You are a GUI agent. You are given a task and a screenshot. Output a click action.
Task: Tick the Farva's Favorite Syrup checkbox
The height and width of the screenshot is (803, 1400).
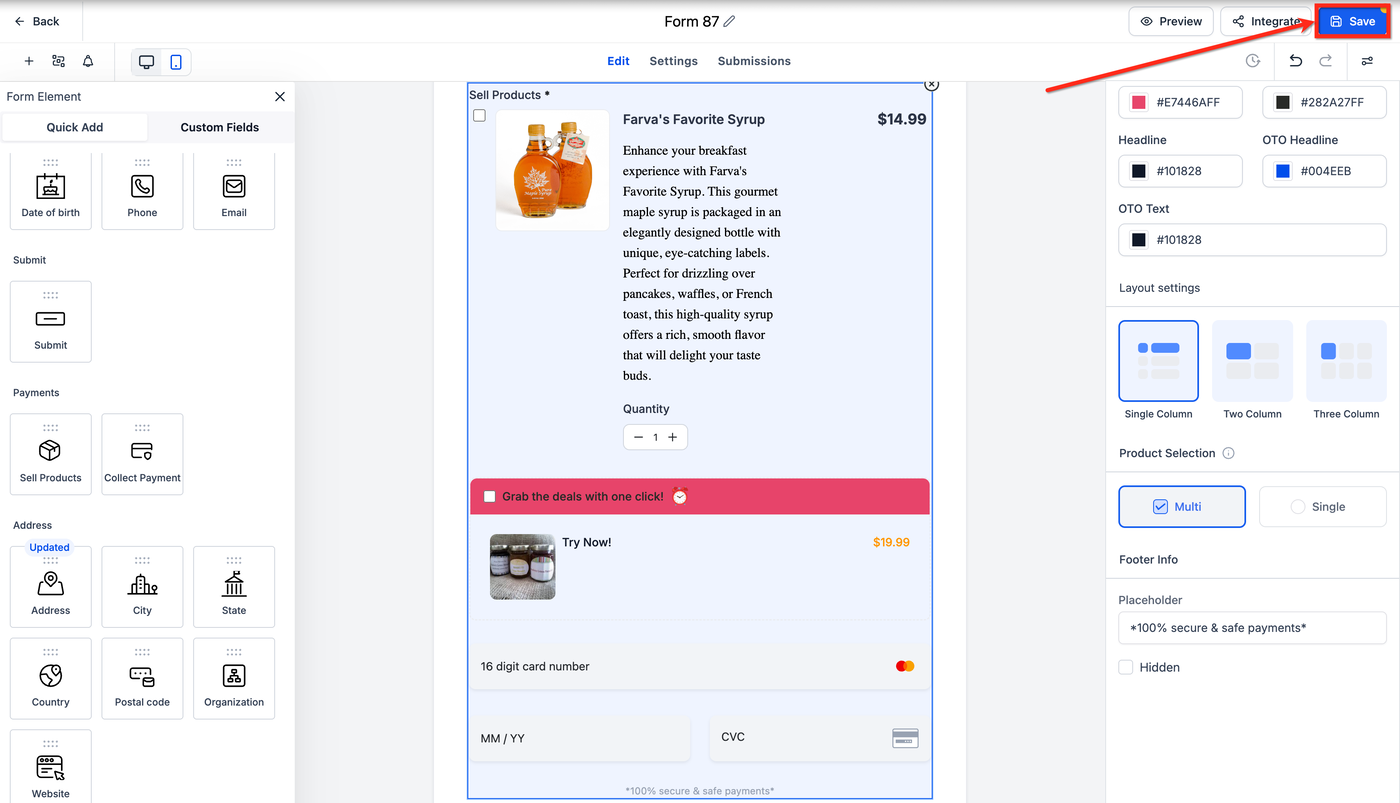tap(479, 116)
